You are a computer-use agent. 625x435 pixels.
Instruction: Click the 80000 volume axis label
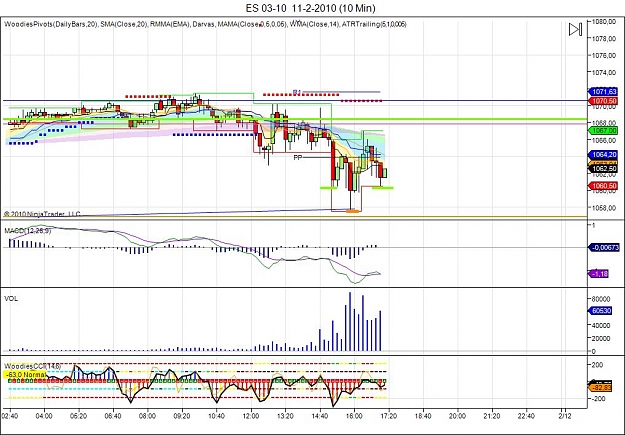601,299
